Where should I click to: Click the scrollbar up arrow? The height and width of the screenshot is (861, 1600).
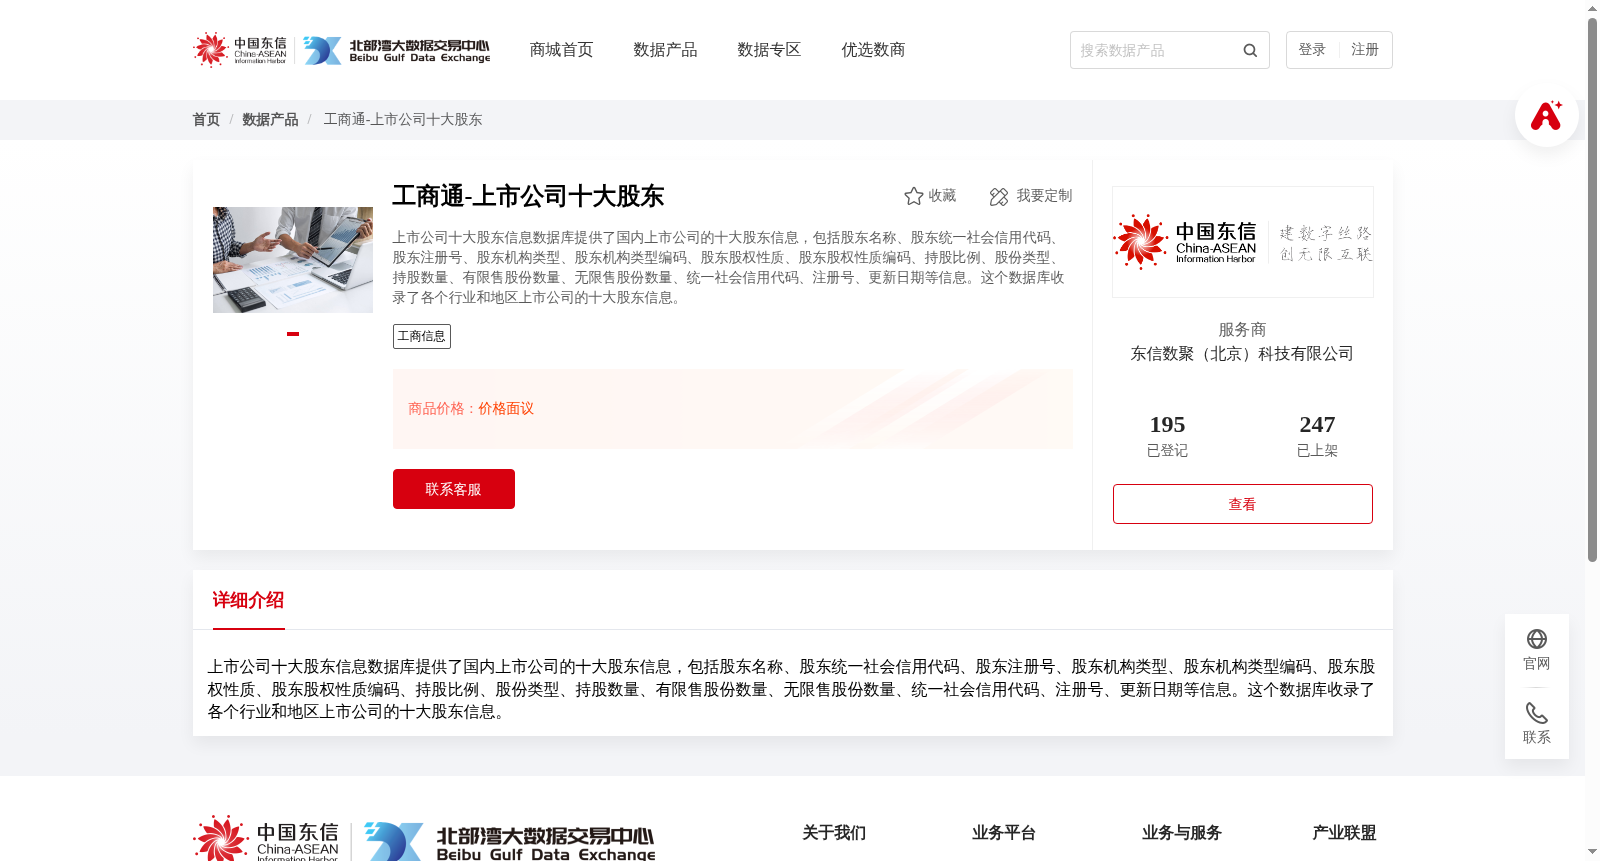click(1592, 8)
